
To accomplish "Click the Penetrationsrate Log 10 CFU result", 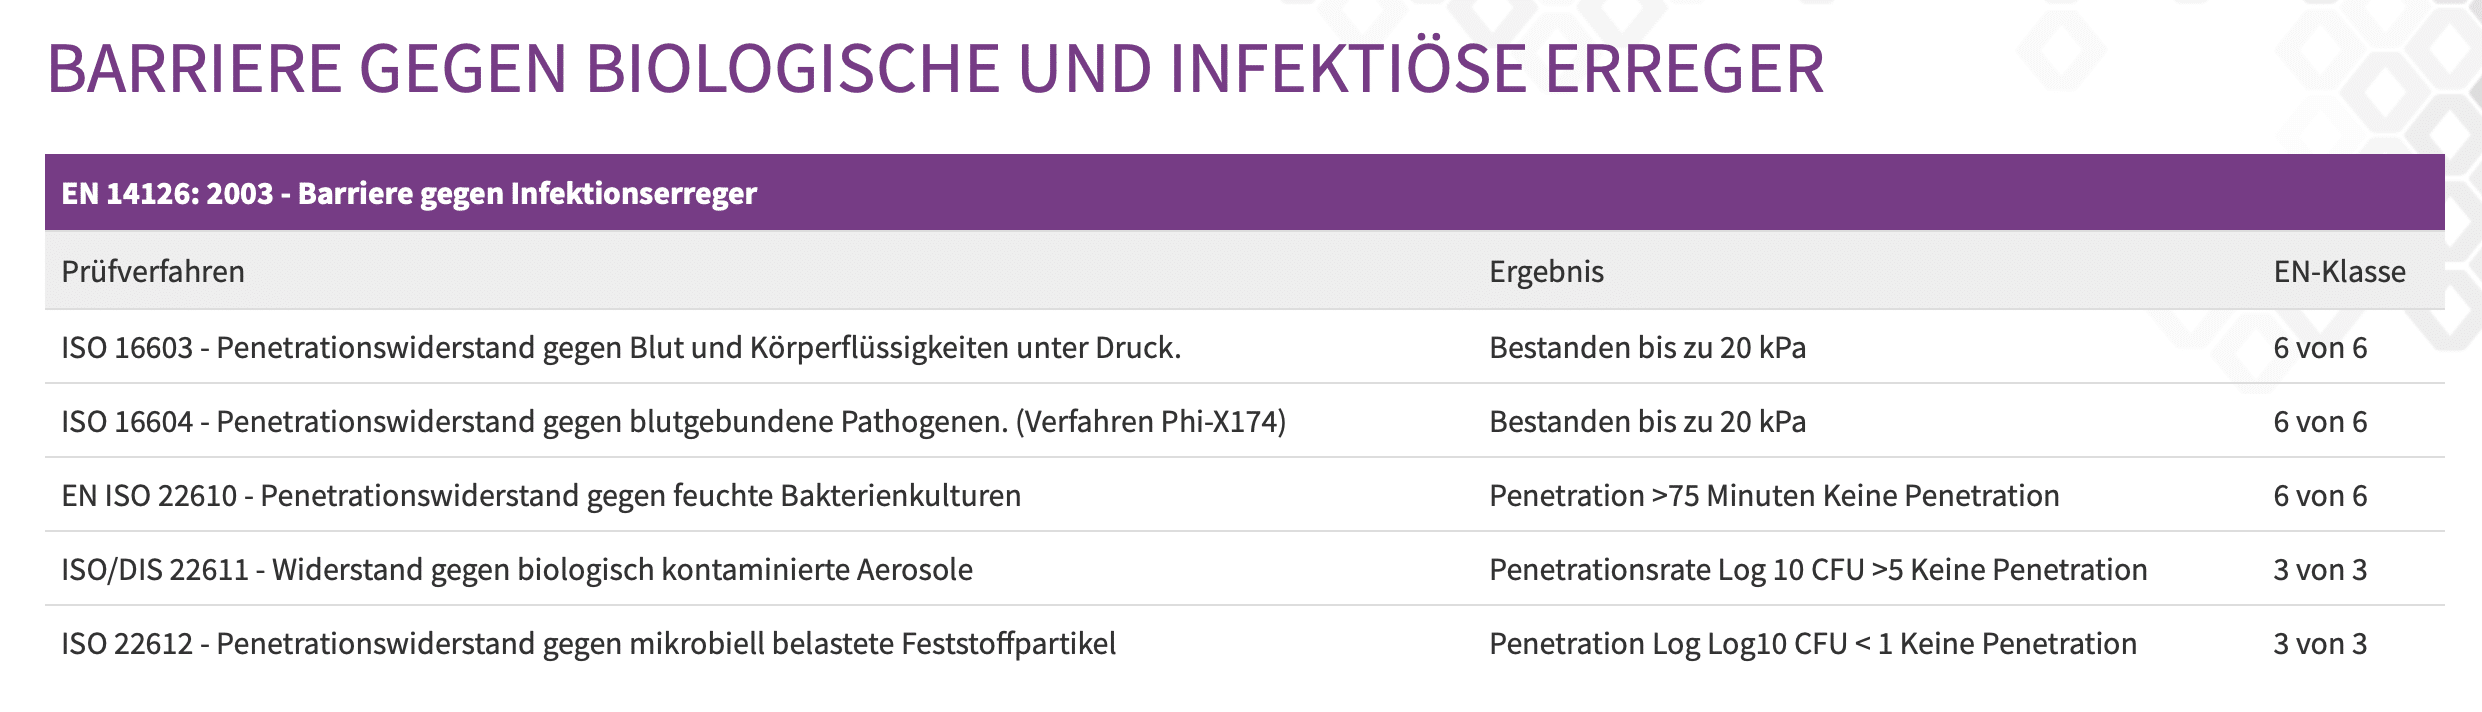I will 1818,570.
